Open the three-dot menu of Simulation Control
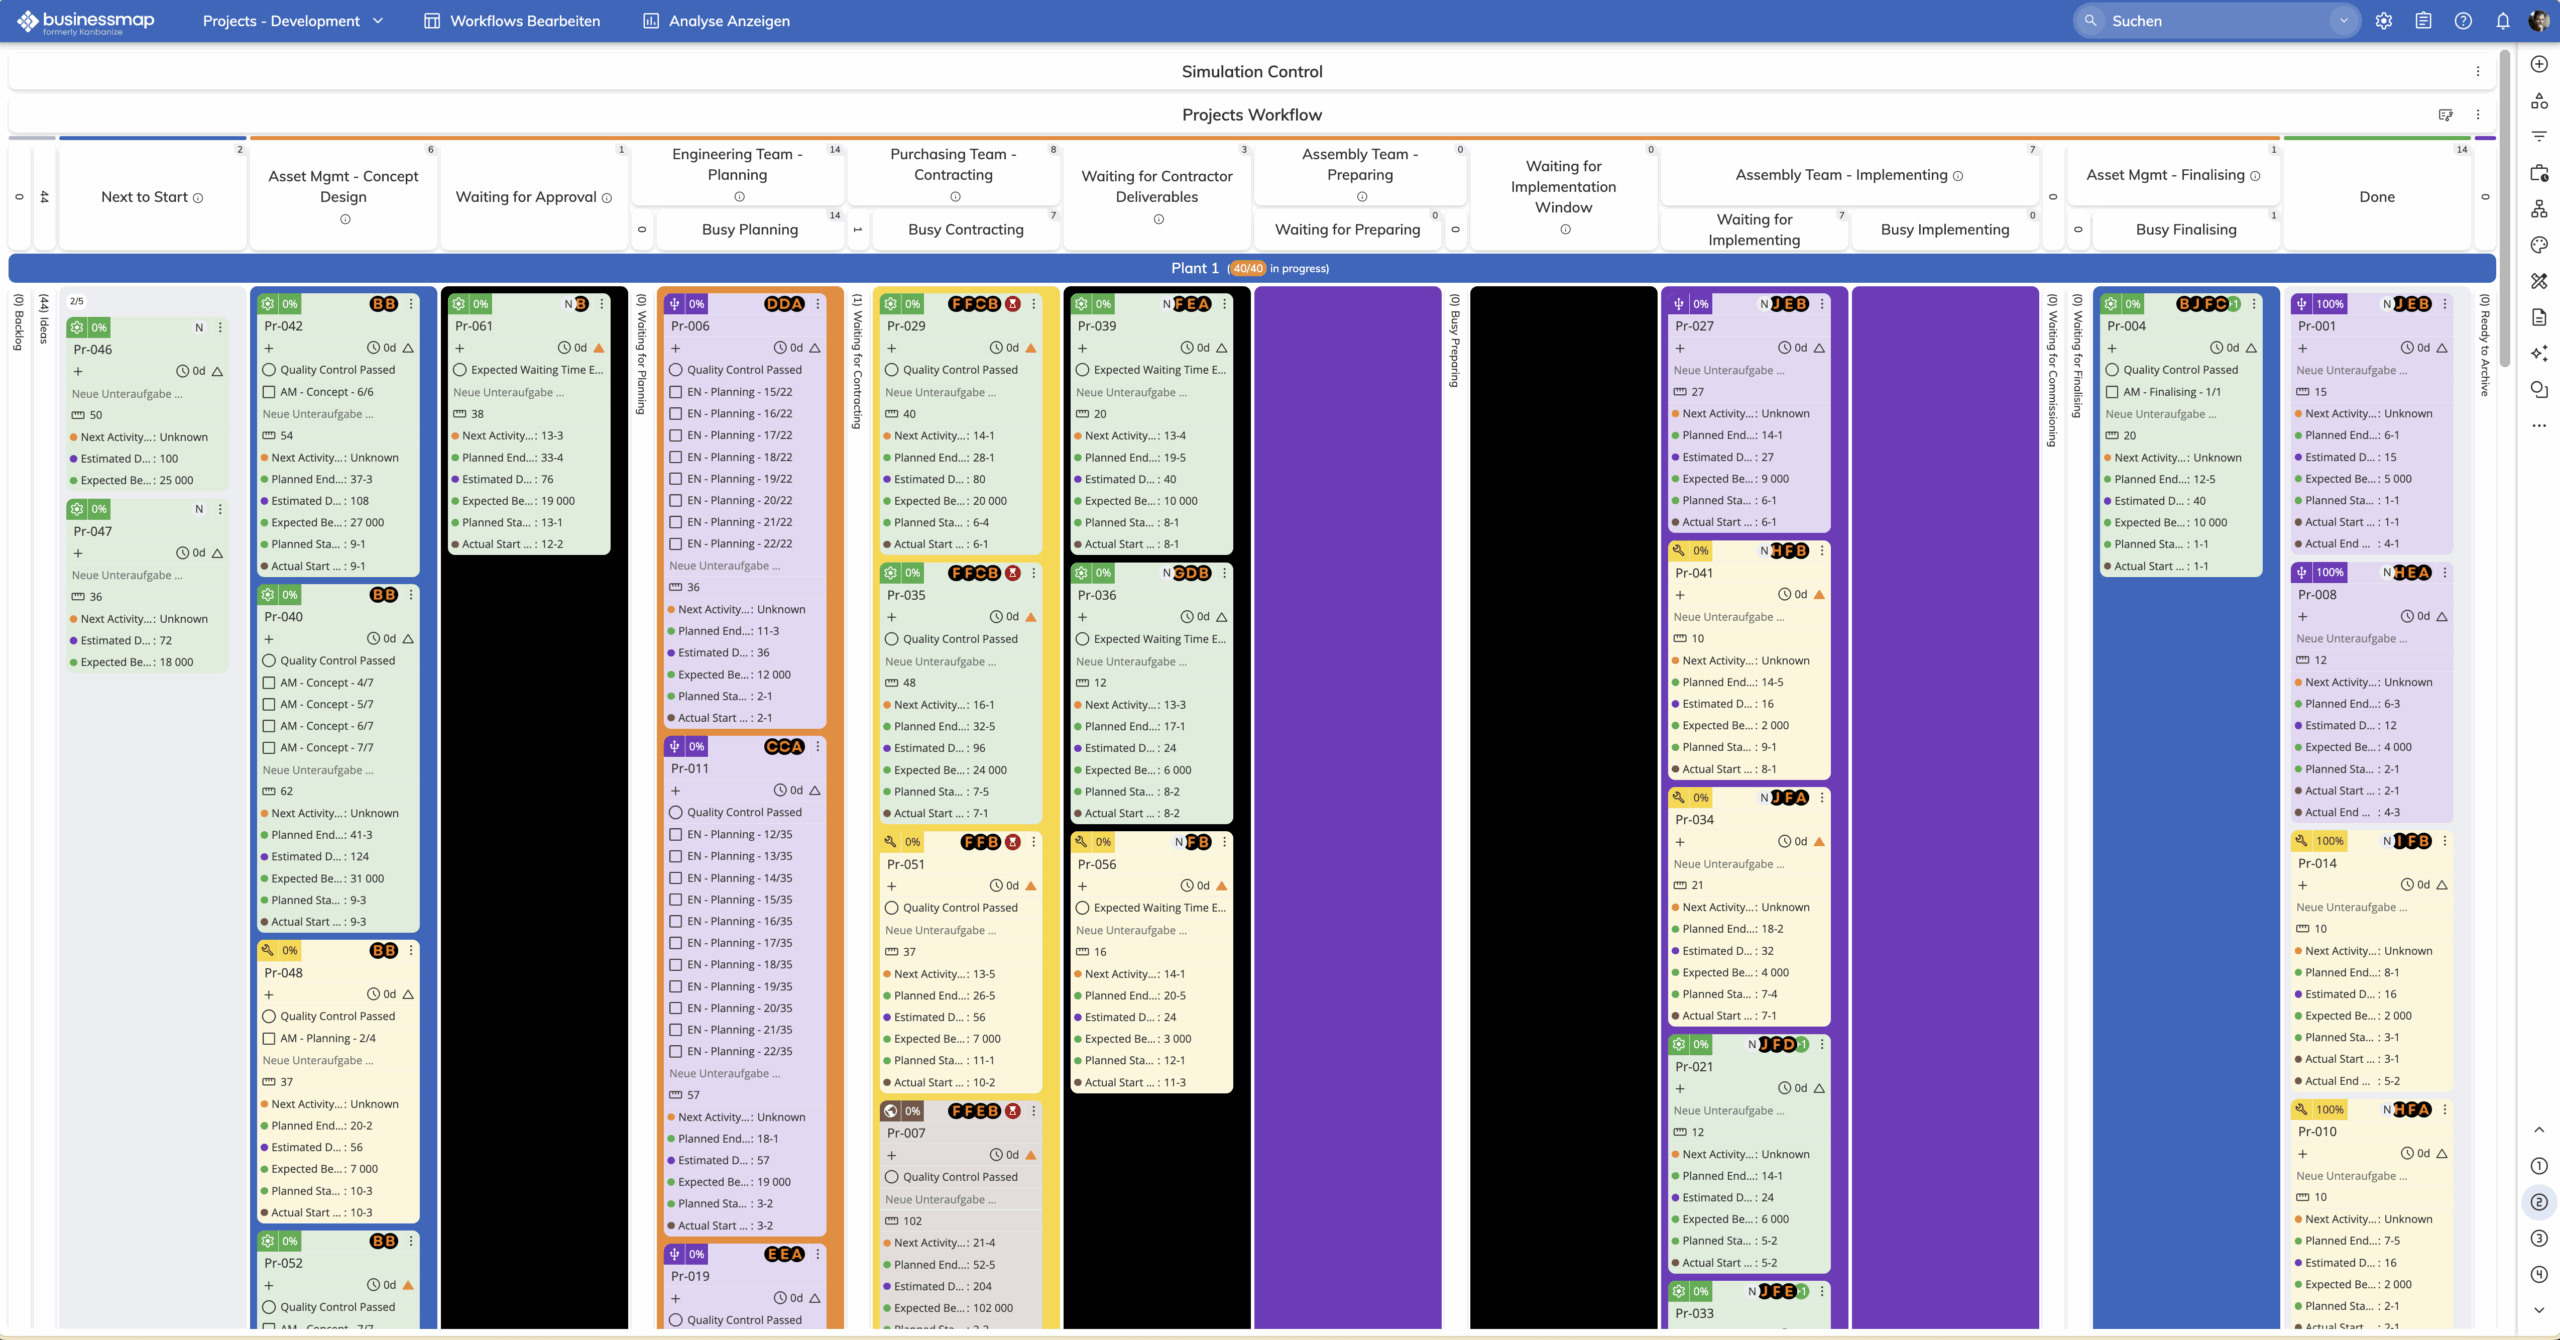This screenshot has width=2560, height=1340. pyautogui.click(x=2478, y=71)
